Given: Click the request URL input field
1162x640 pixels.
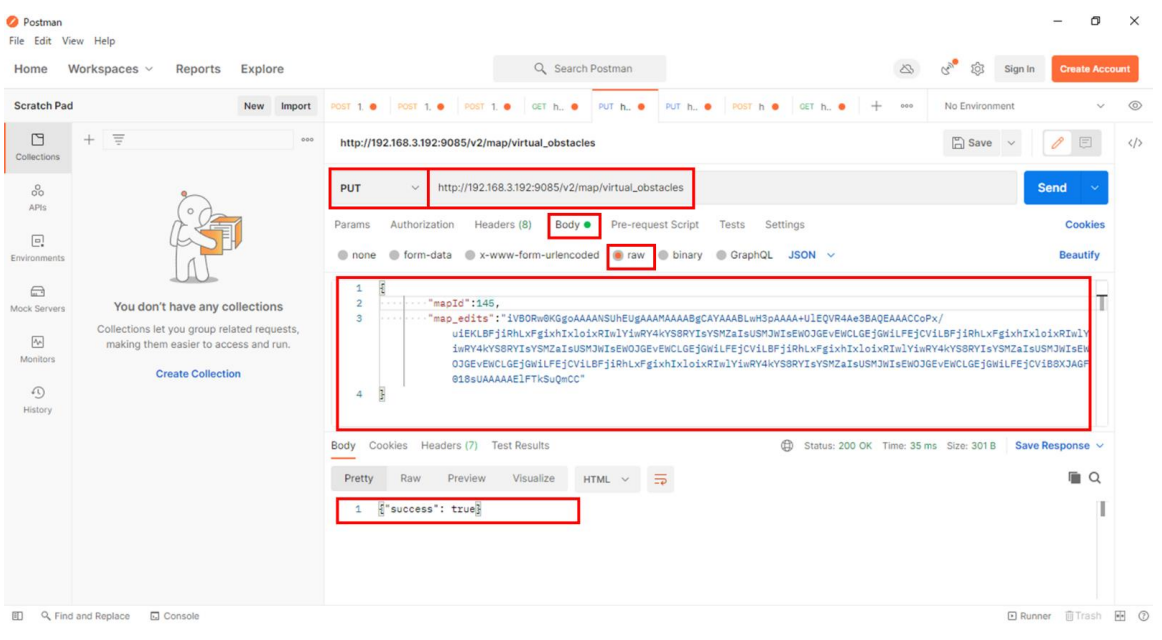Looking at the screenshot, I should click(720, 188).
